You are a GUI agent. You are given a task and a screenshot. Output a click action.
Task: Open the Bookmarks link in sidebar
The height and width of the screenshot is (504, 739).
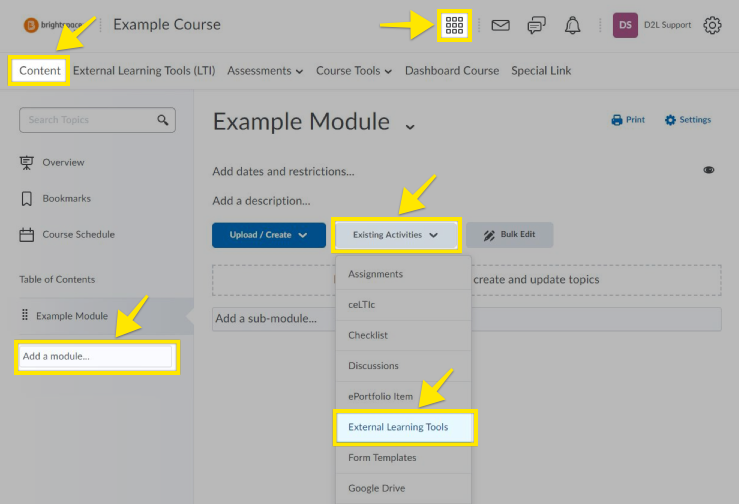point(66,198)
